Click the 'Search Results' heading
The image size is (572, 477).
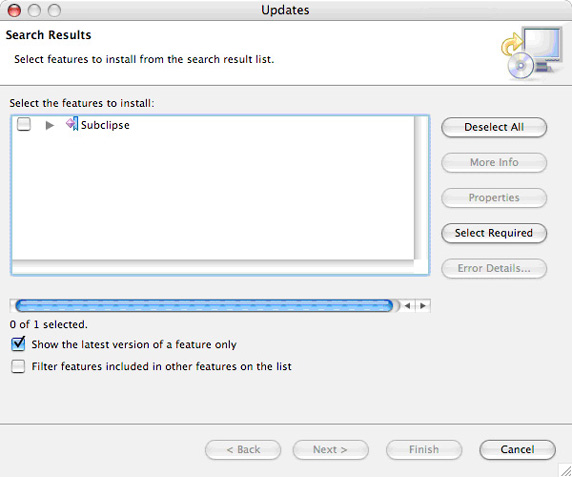click(x=49, y=35)
